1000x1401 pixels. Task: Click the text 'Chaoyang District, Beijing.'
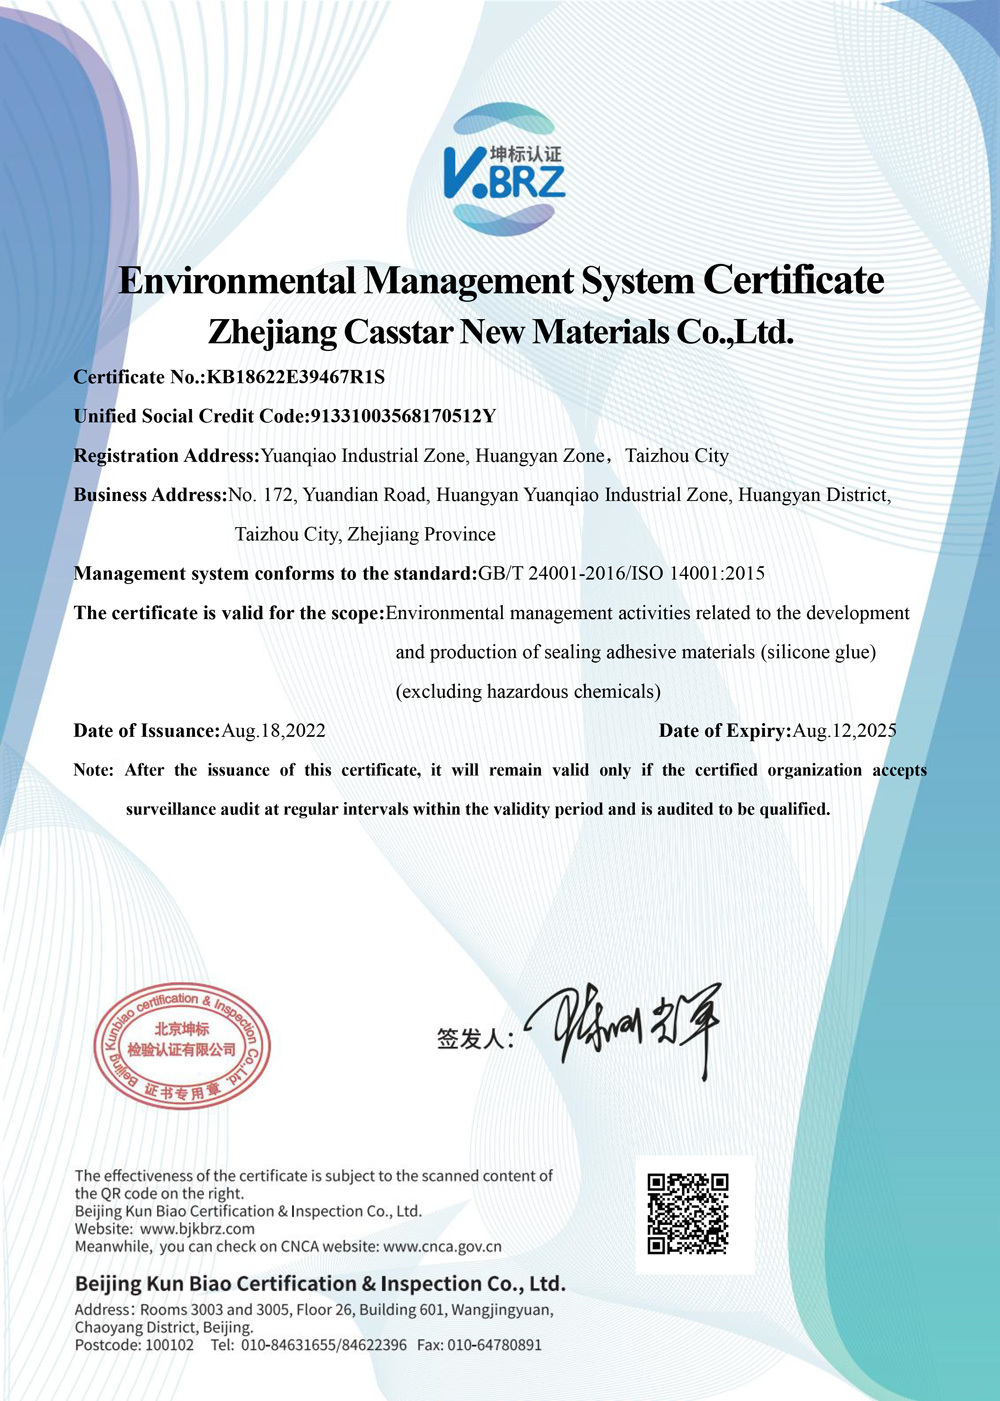pos(164,1328)
